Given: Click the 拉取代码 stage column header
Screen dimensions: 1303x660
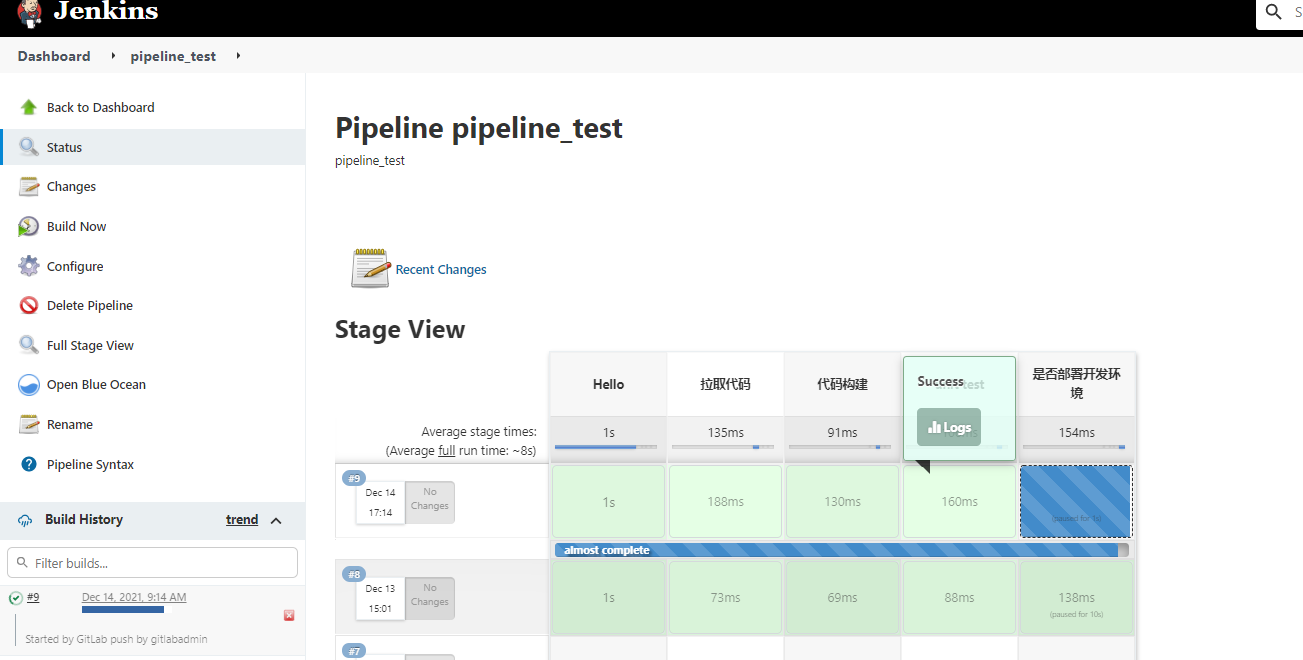Looking at the screenshot, I should pyautogui.click(x=725, y=384).
